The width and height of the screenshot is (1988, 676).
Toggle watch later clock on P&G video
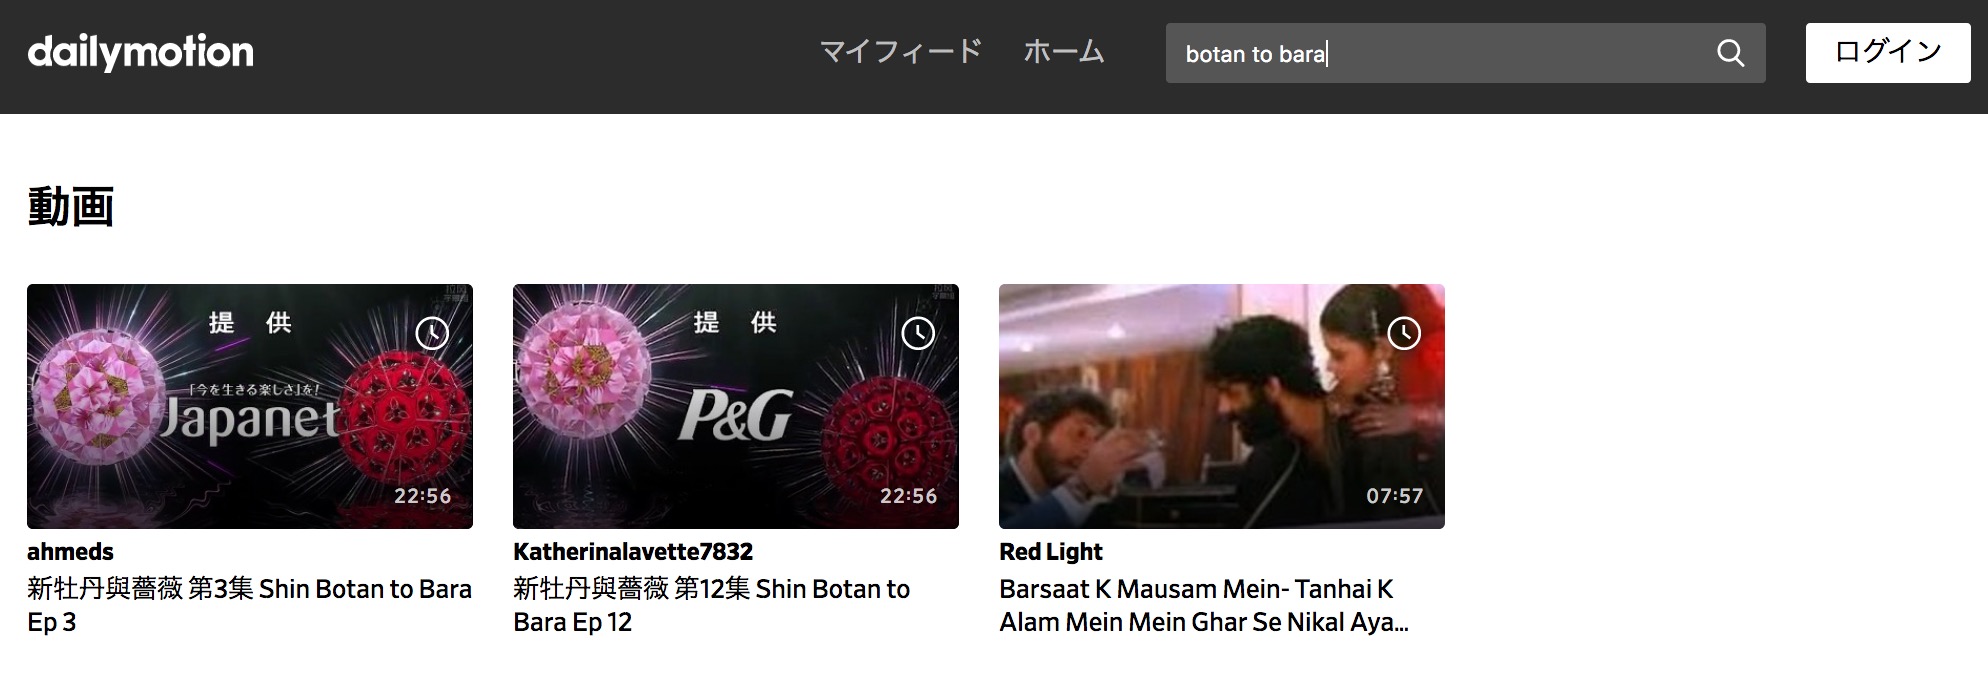coord(918,333)
